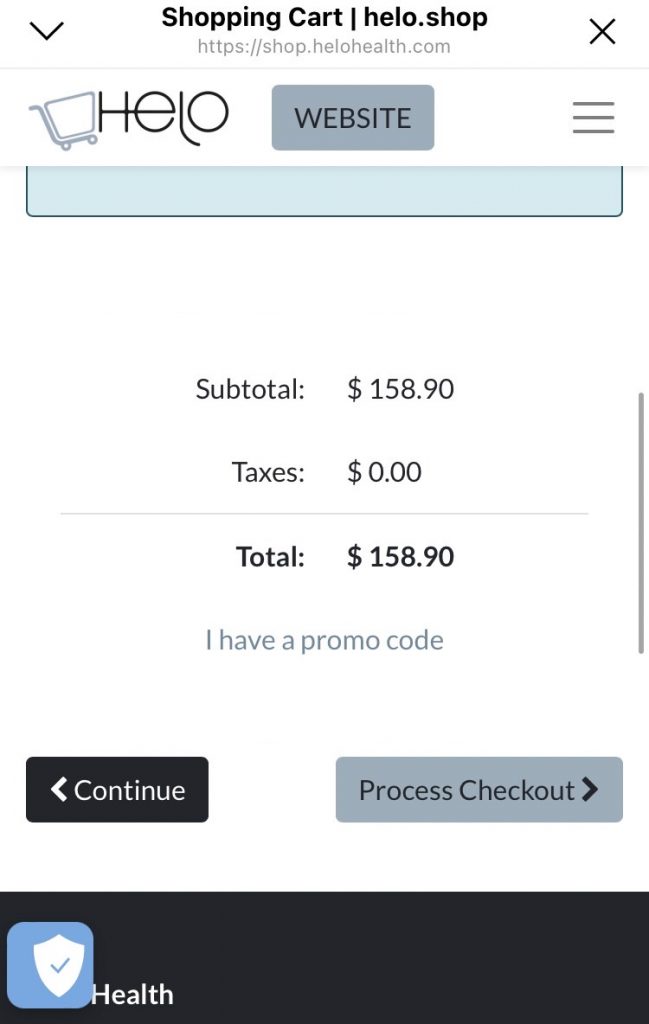649x1024 pixels.
Task: Click the page scrollbar thumb
Action: [640, 523]
